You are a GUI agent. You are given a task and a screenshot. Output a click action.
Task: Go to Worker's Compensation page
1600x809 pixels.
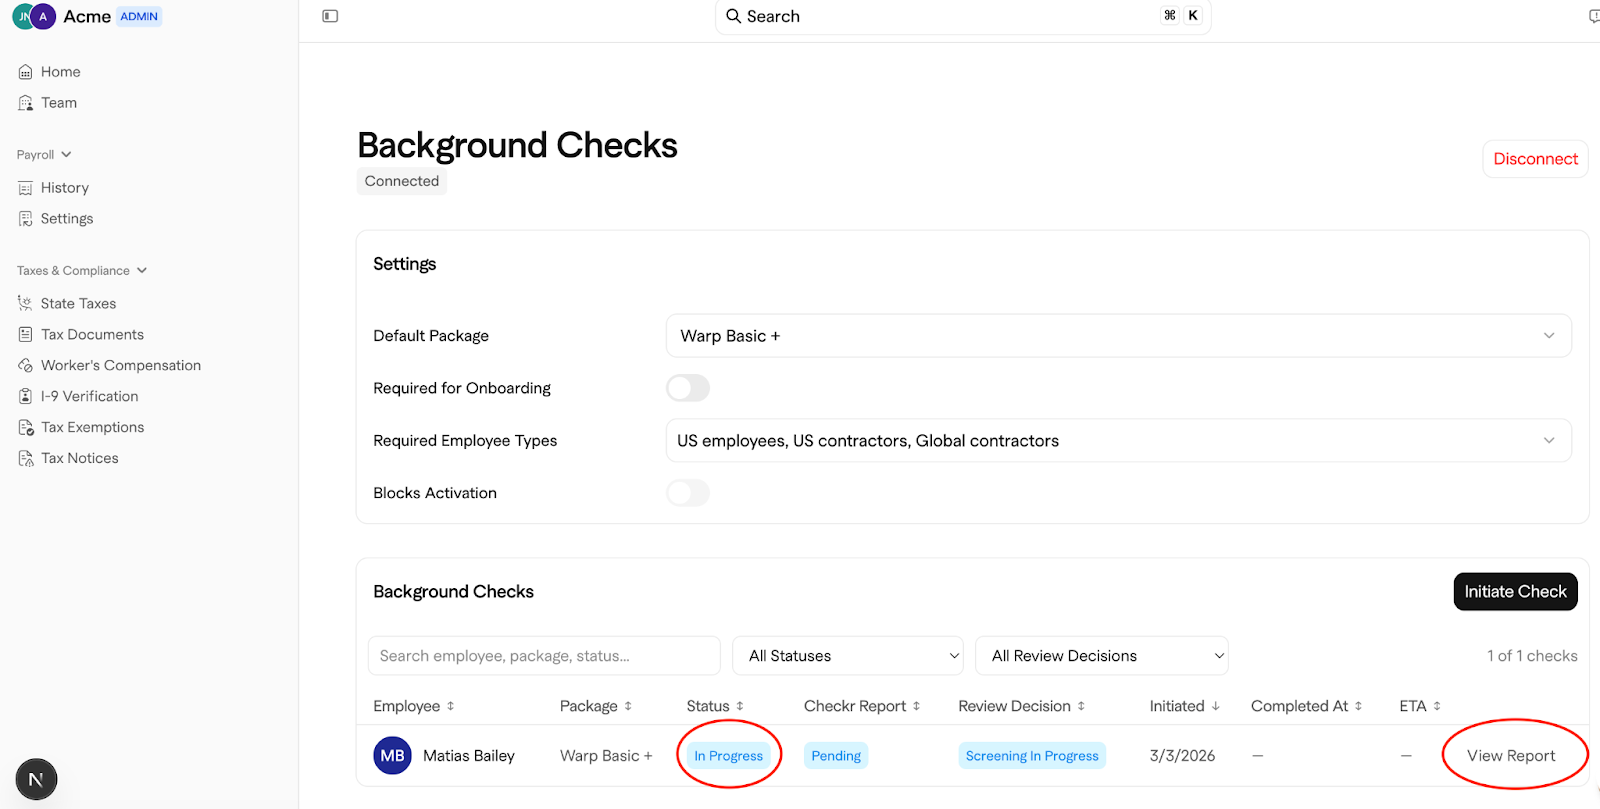pos(121,366)
